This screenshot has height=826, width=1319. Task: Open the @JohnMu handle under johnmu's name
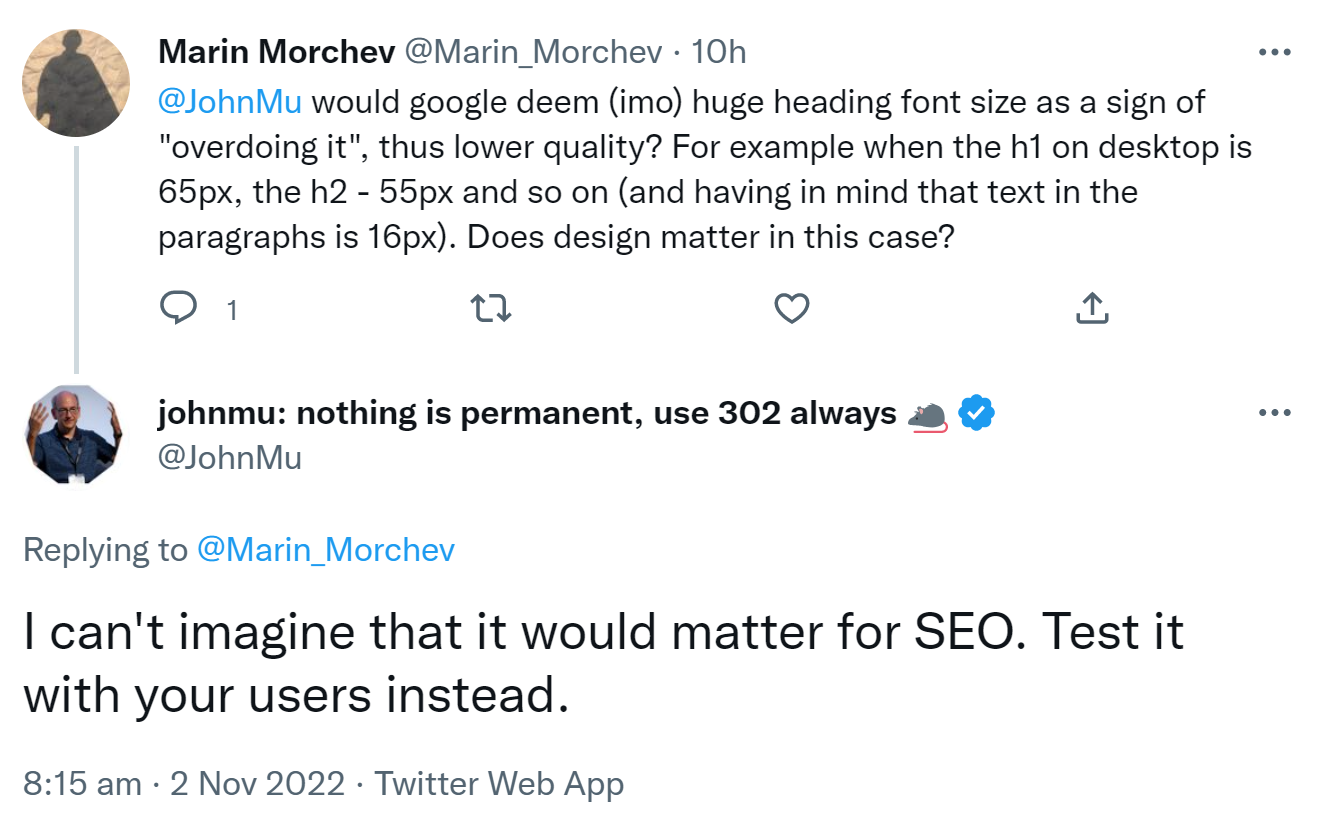(x=231, y=459)
